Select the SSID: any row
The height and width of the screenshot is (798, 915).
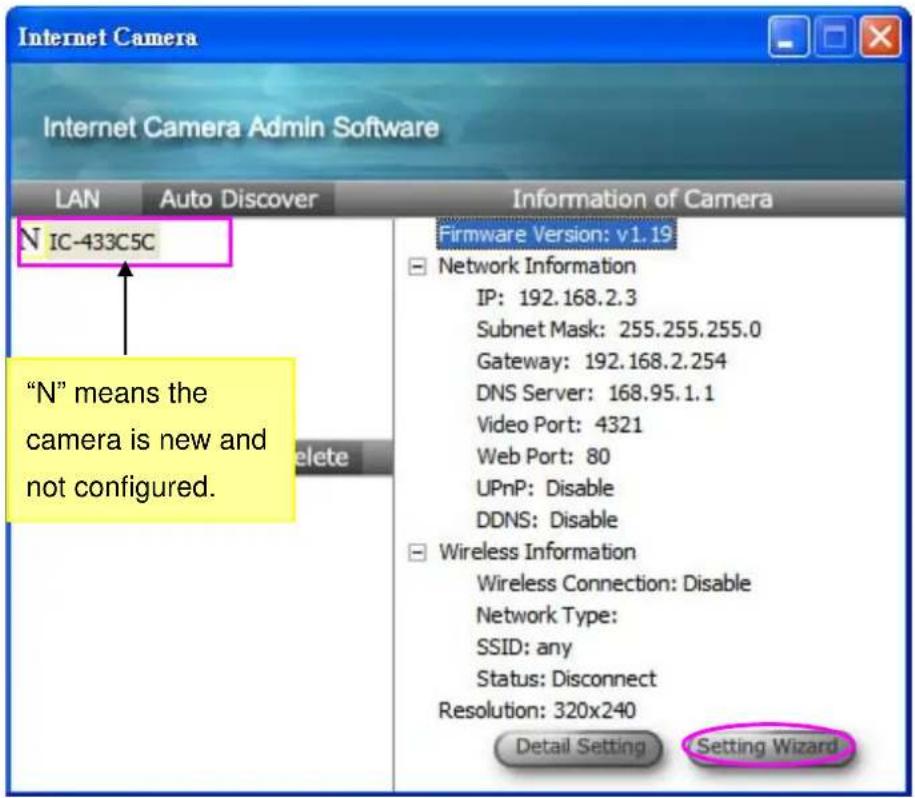tap(524, 648)
